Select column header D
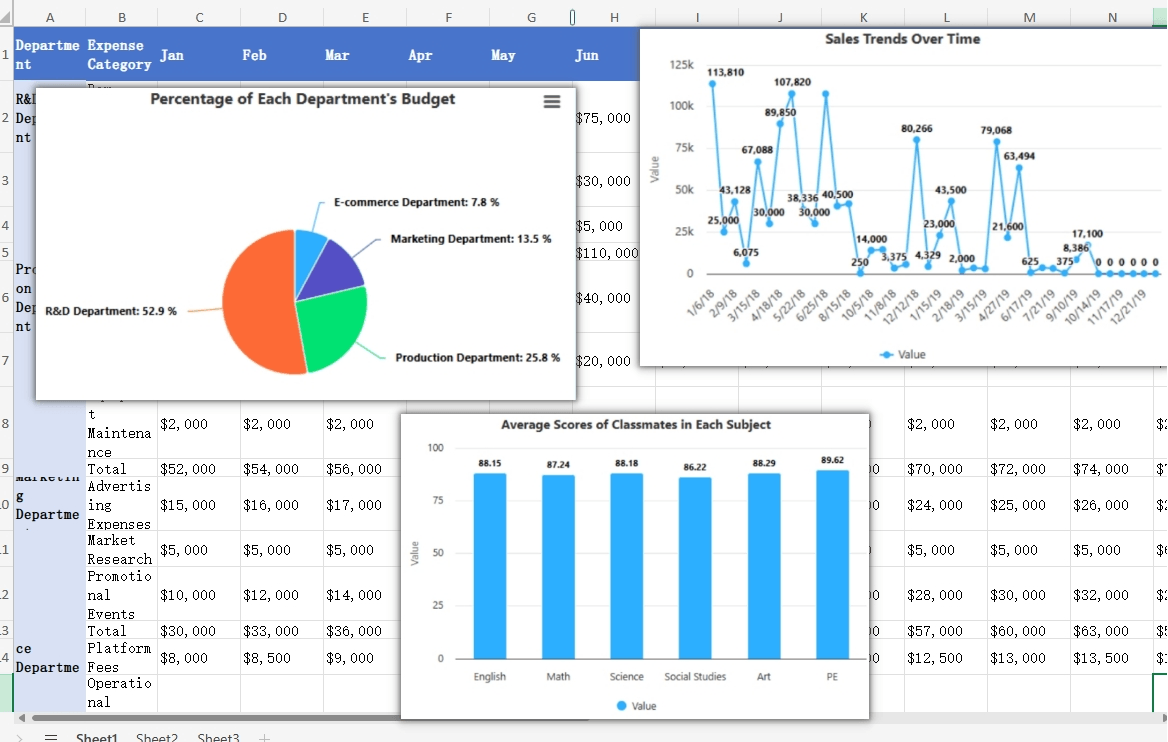Image resolution: width=1168 pixels, height=742 pixels. [x=282, y=17]
